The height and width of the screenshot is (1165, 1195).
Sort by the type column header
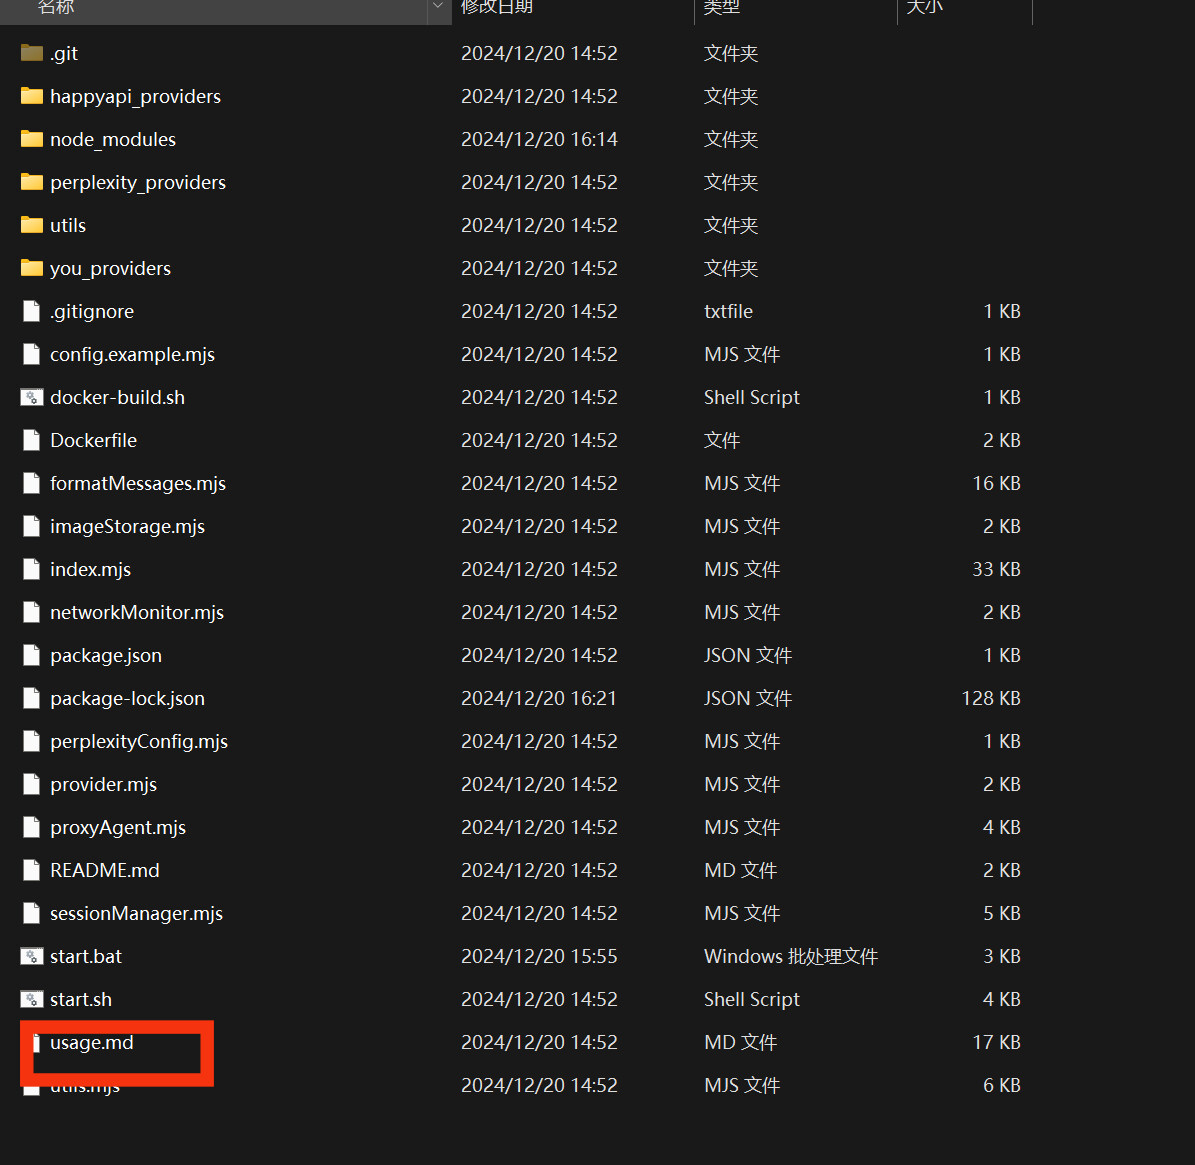(721, 7)
